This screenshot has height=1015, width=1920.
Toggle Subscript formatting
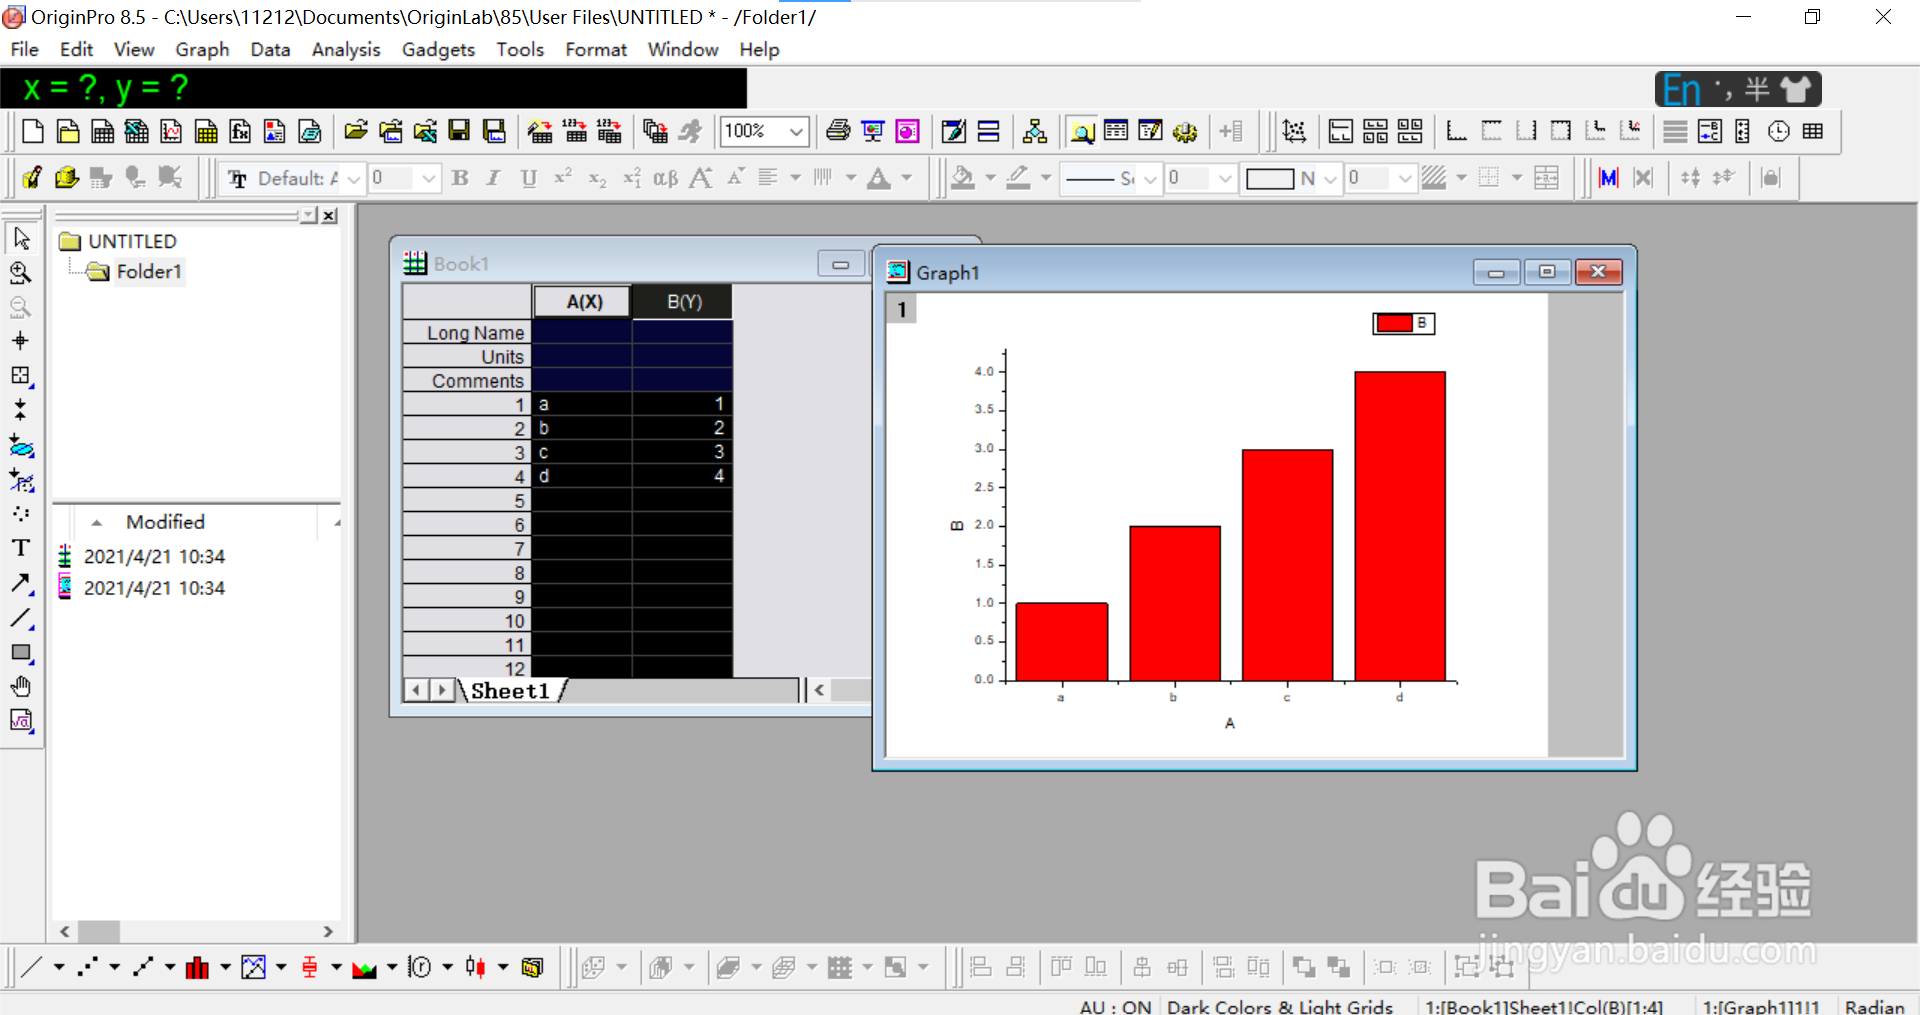tap(597, 178)
